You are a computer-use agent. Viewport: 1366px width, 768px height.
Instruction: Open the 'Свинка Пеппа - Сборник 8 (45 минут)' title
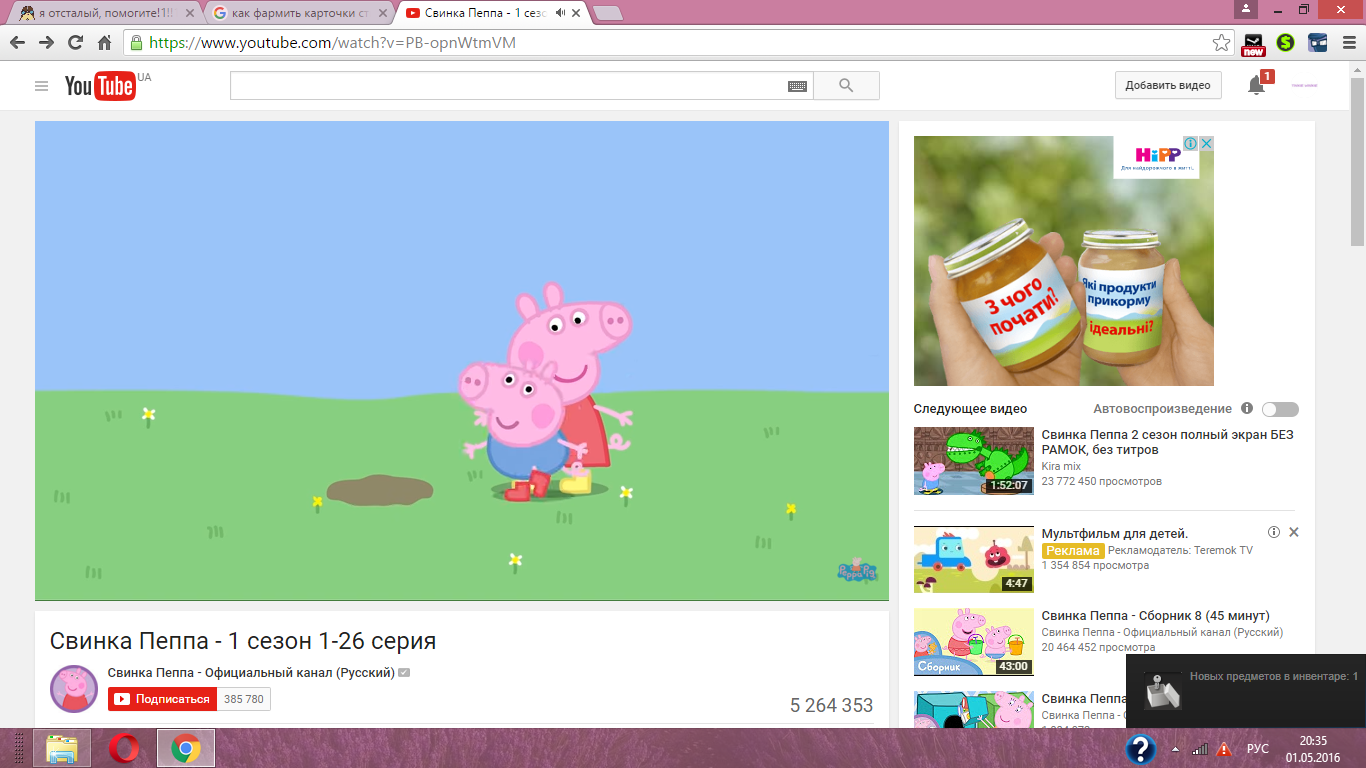(x=1156, y=616)
